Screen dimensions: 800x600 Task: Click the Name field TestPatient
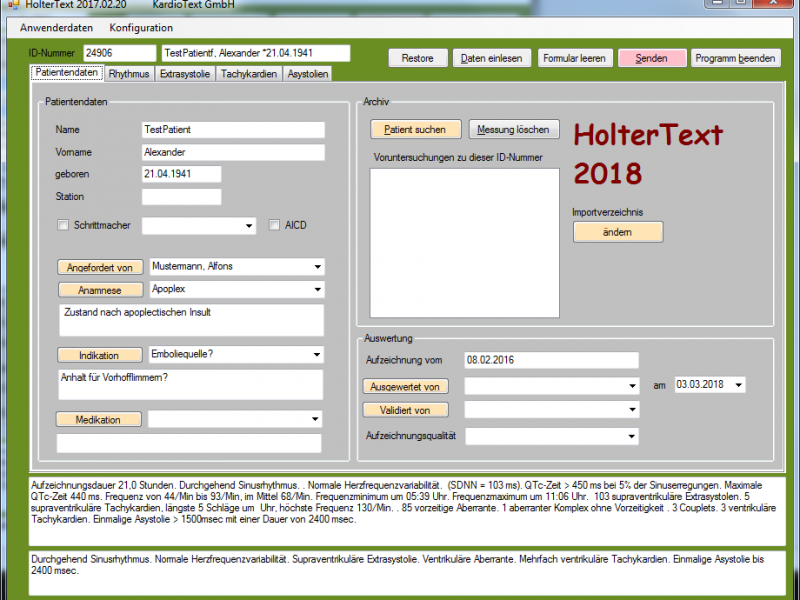point(233,130)
